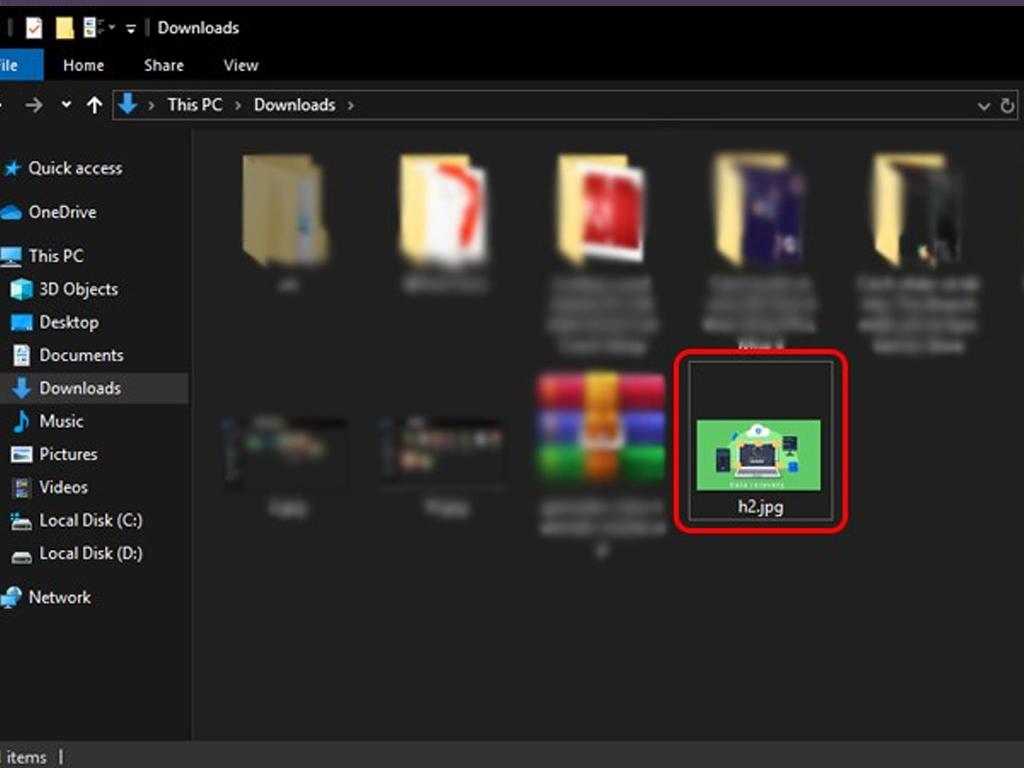Click the Up one level arrow
This screenshot has height=768, width=1024.
(94, 105)
